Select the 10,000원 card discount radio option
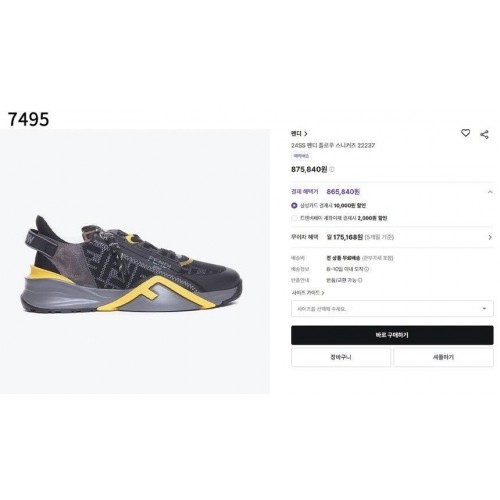The height and width of the screenshot is (500, 500). click(294, 205)
